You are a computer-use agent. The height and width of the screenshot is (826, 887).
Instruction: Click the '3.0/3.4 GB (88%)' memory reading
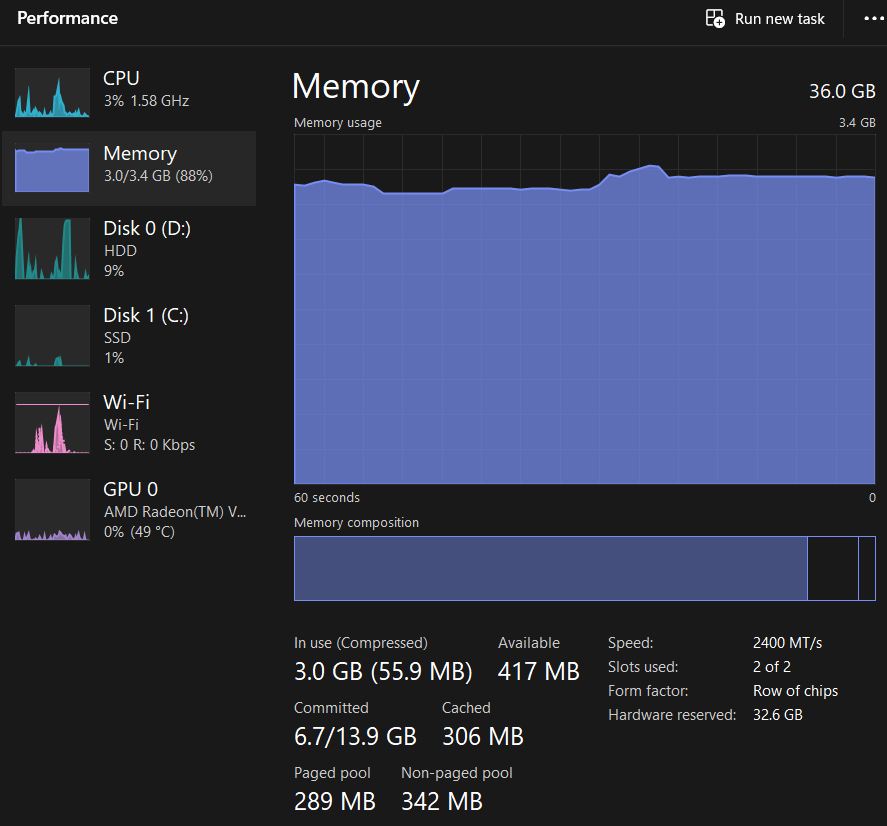(158, 176)
